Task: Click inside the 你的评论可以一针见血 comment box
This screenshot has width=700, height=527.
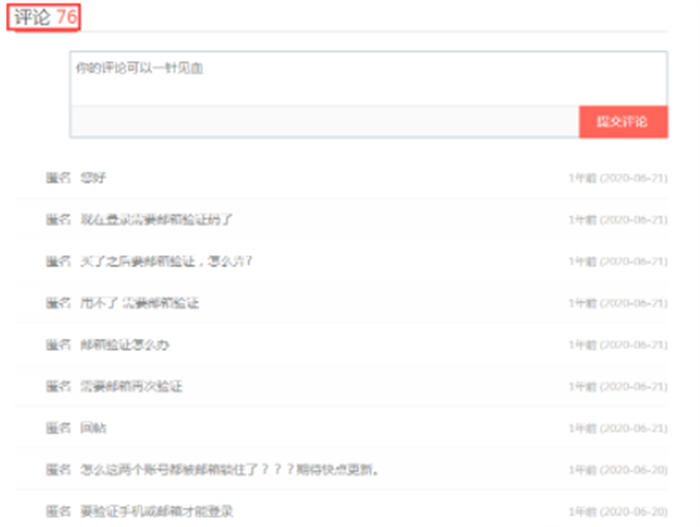Action: (x=368, y=78)
